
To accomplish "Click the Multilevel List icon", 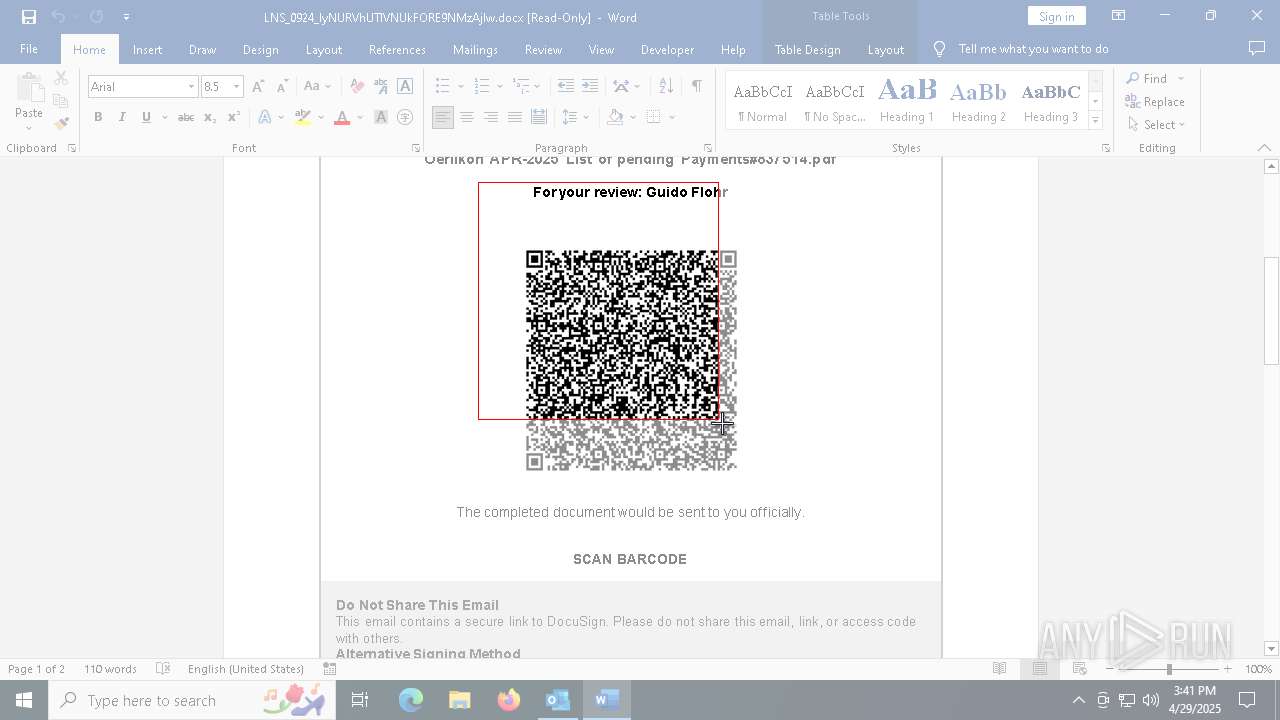I will coord(521,86).
